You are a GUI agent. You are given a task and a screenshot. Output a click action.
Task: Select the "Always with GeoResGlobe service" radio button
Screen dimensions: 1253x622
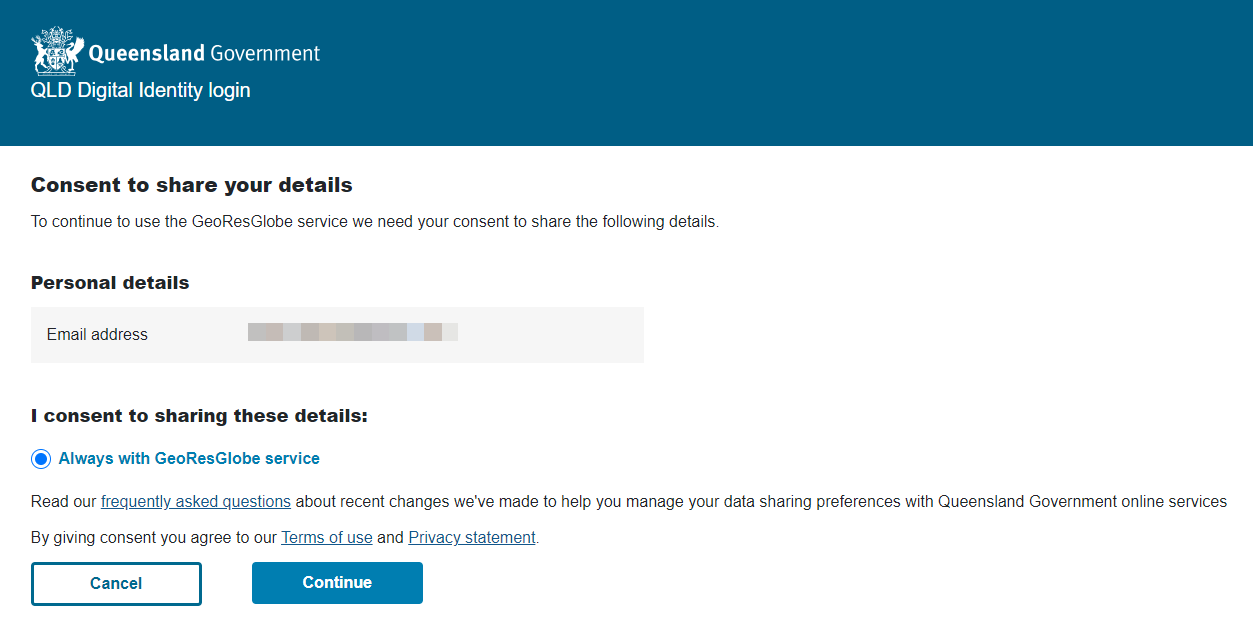41,459
